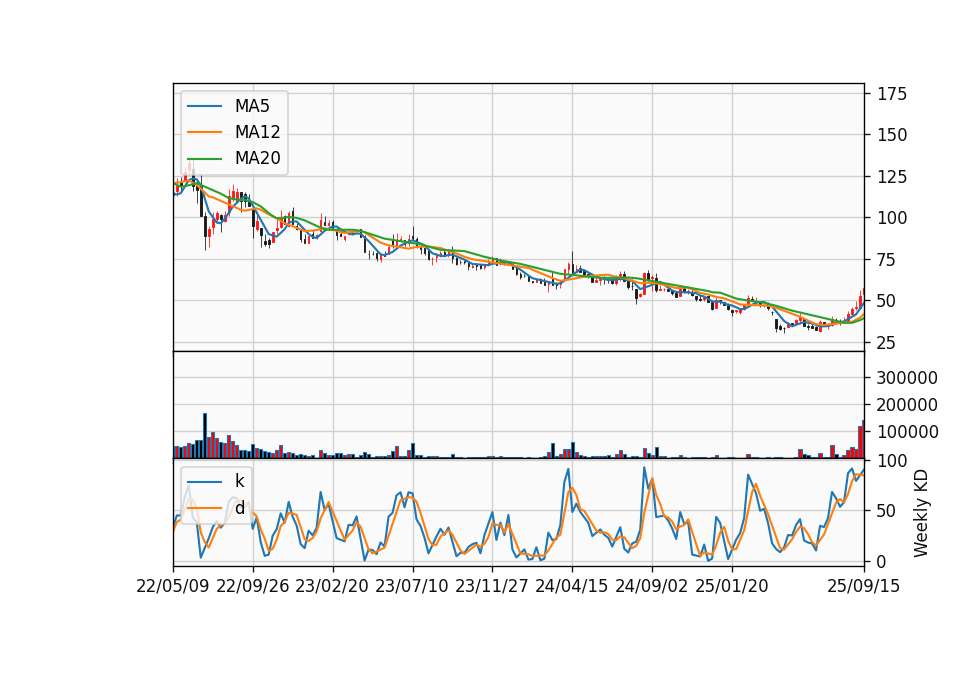Click the 75 price axis label
Viewport: 960px width, 690px height.
(x=887, y=260)
